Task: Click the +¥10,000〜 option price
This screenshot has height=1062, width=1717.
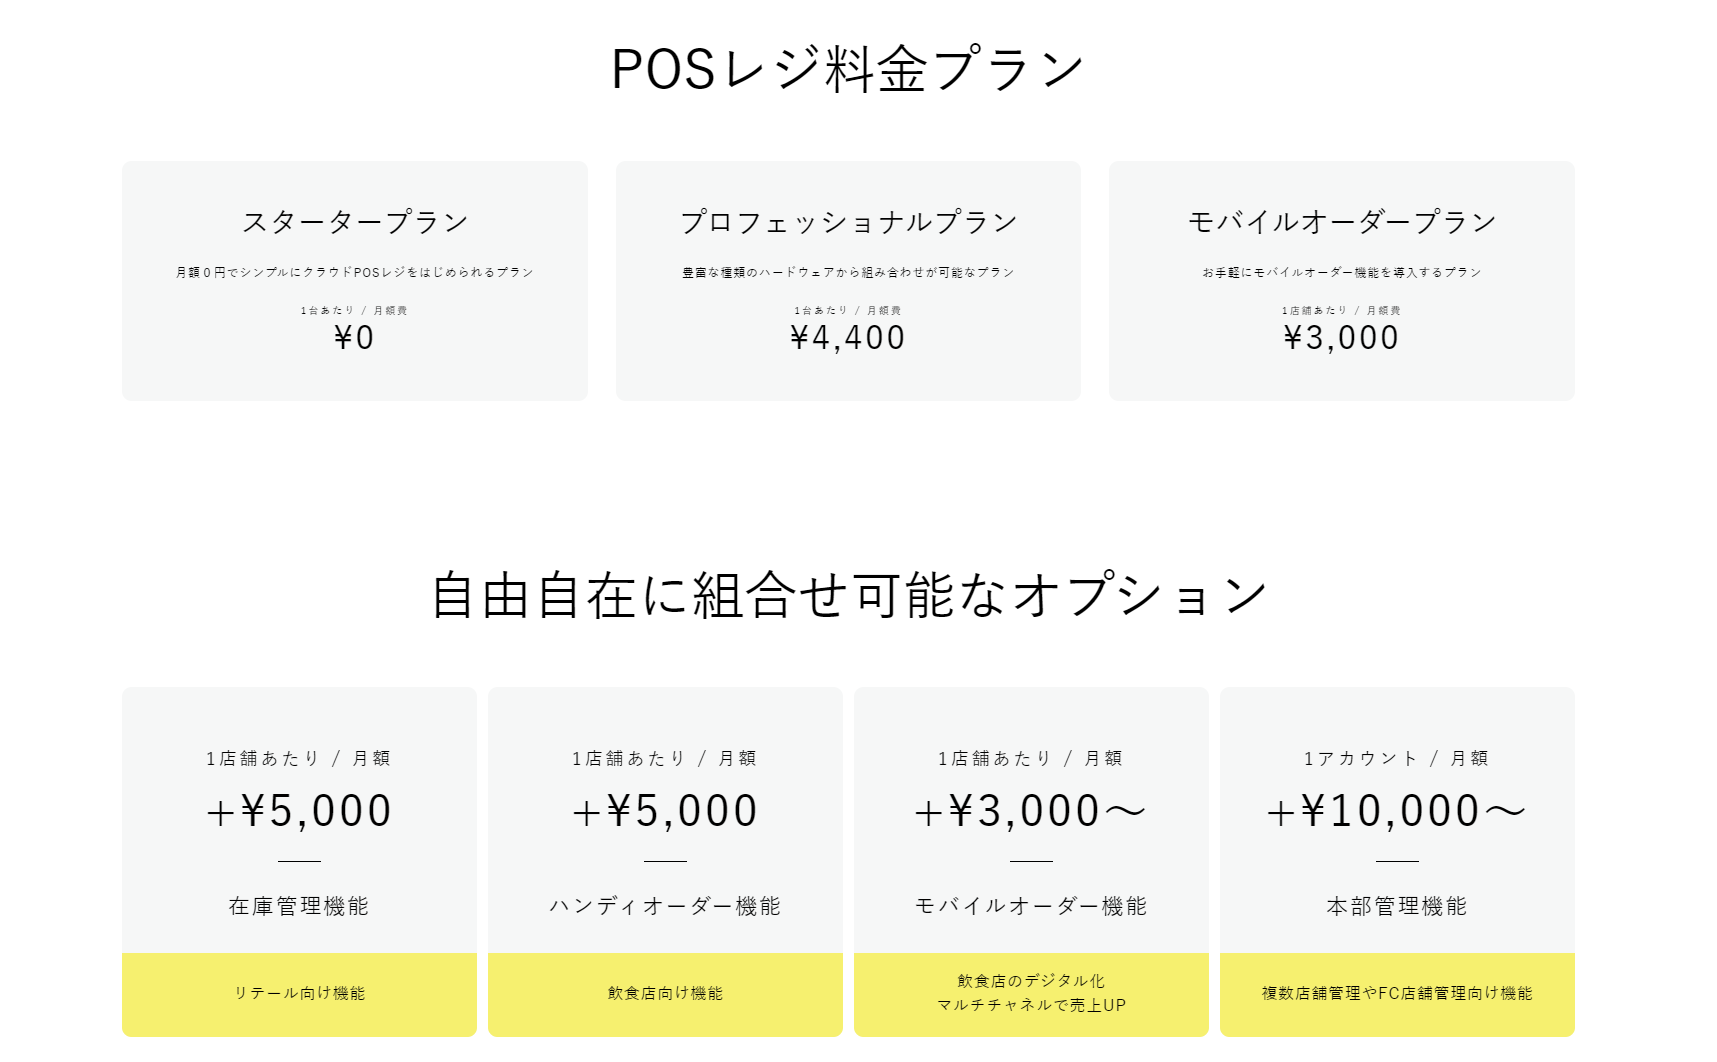Action: tap(1397, 811)
